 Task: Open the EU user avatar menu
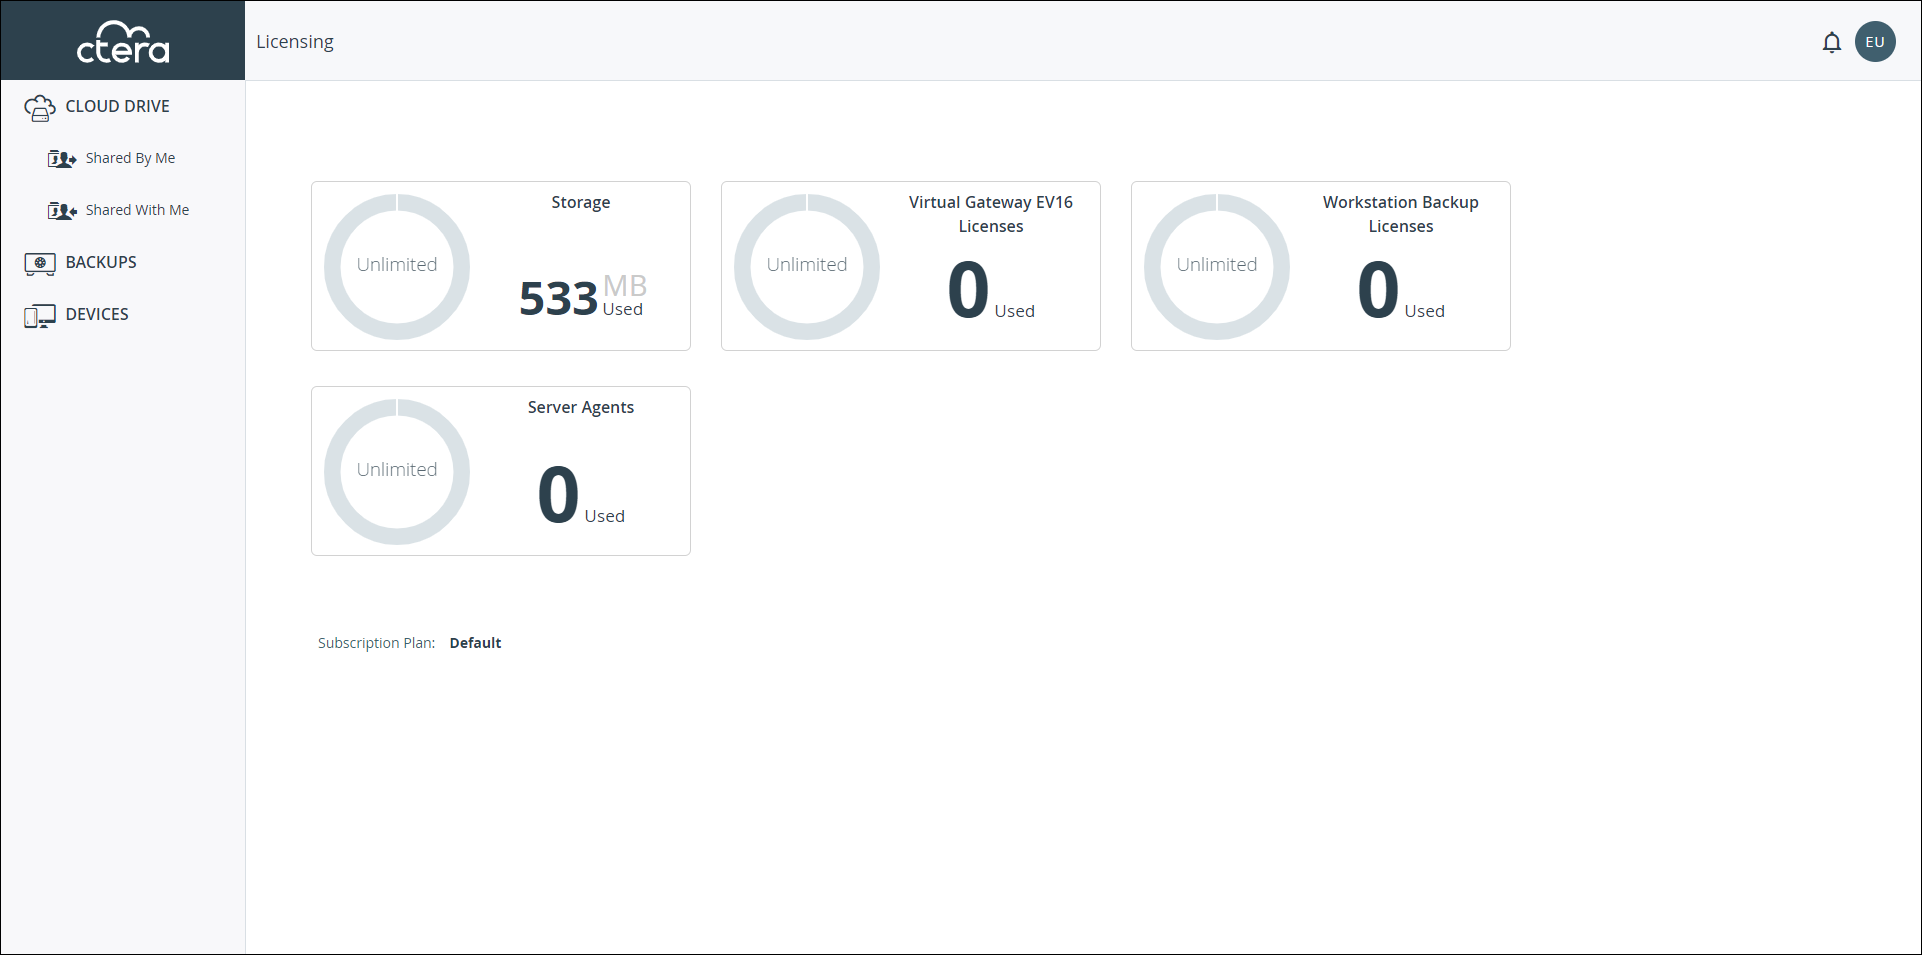click(1875, 42)
